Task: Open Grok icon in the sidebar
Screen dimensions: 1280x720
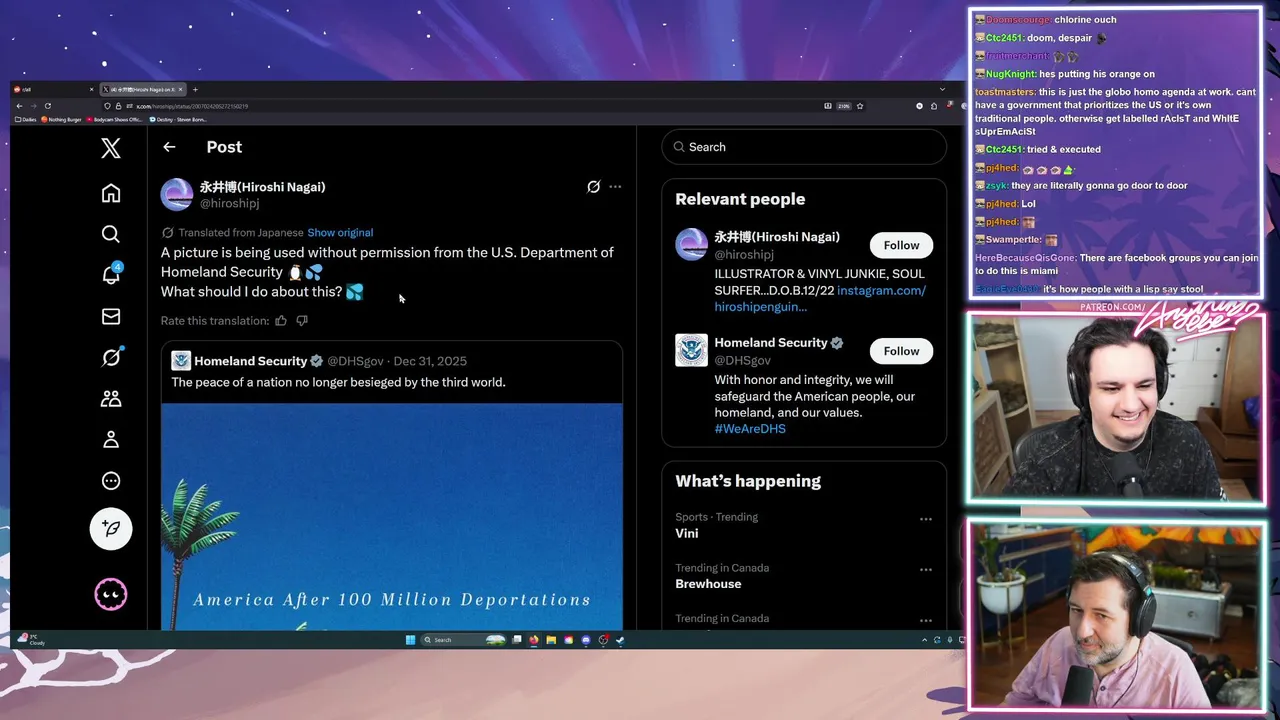Action: (x=111, y=357)
